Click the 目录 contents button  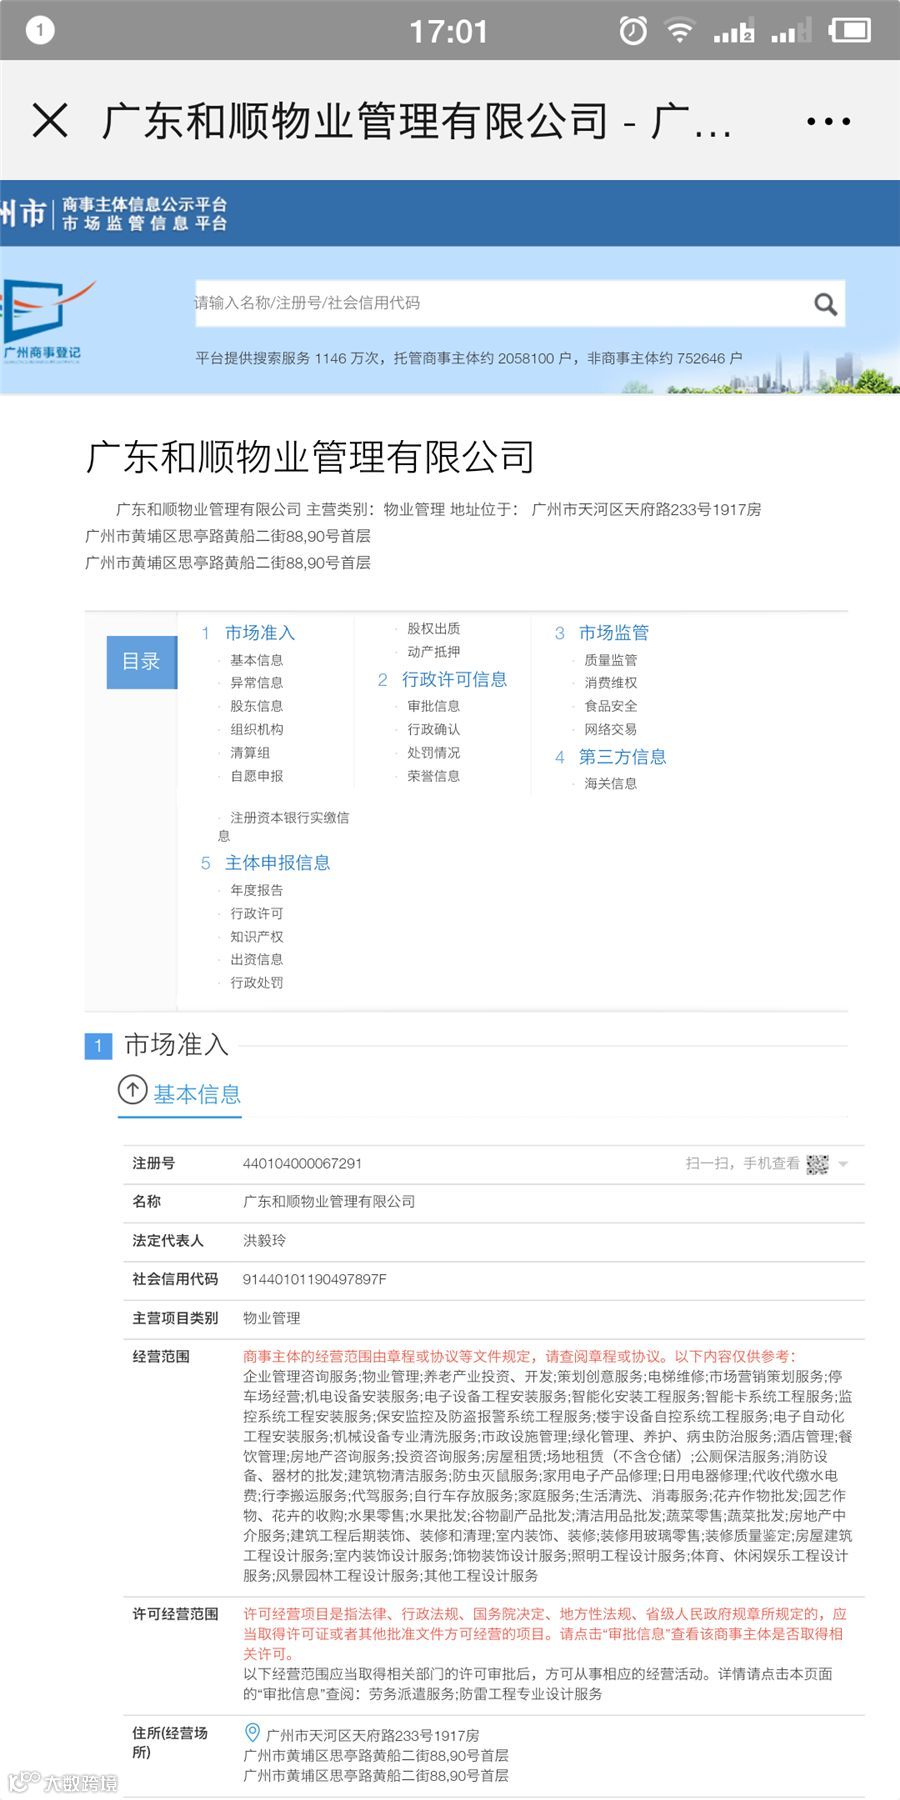(x=141, y=661)
